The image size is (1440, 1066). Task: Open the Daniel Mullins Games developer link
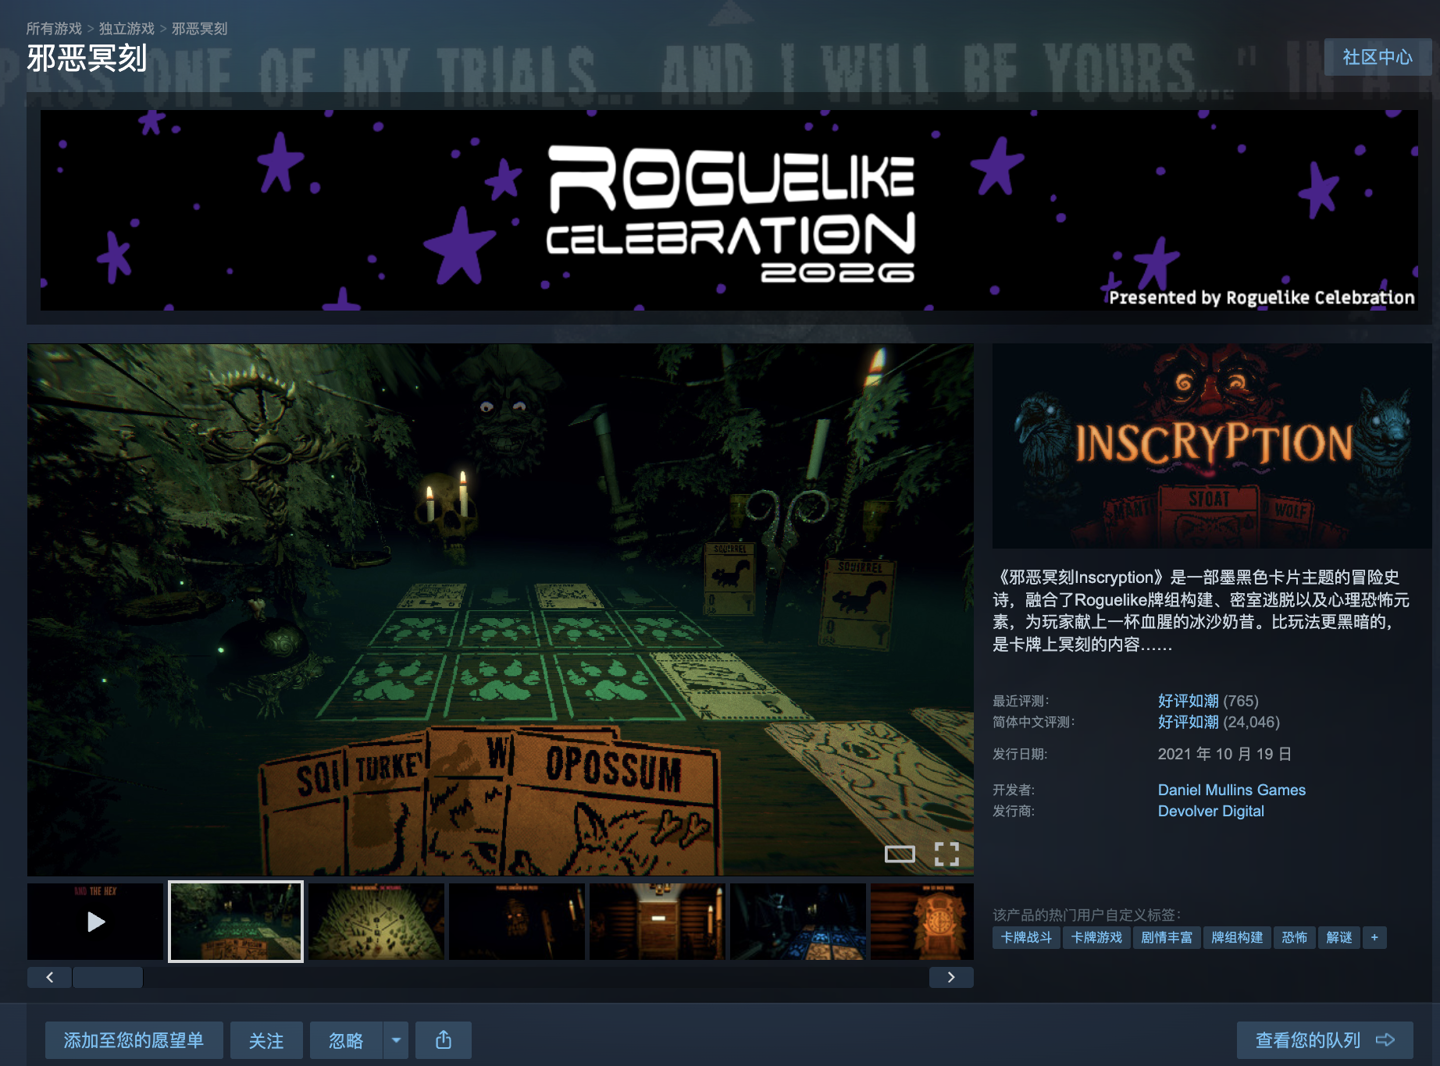pos(1232,790)
